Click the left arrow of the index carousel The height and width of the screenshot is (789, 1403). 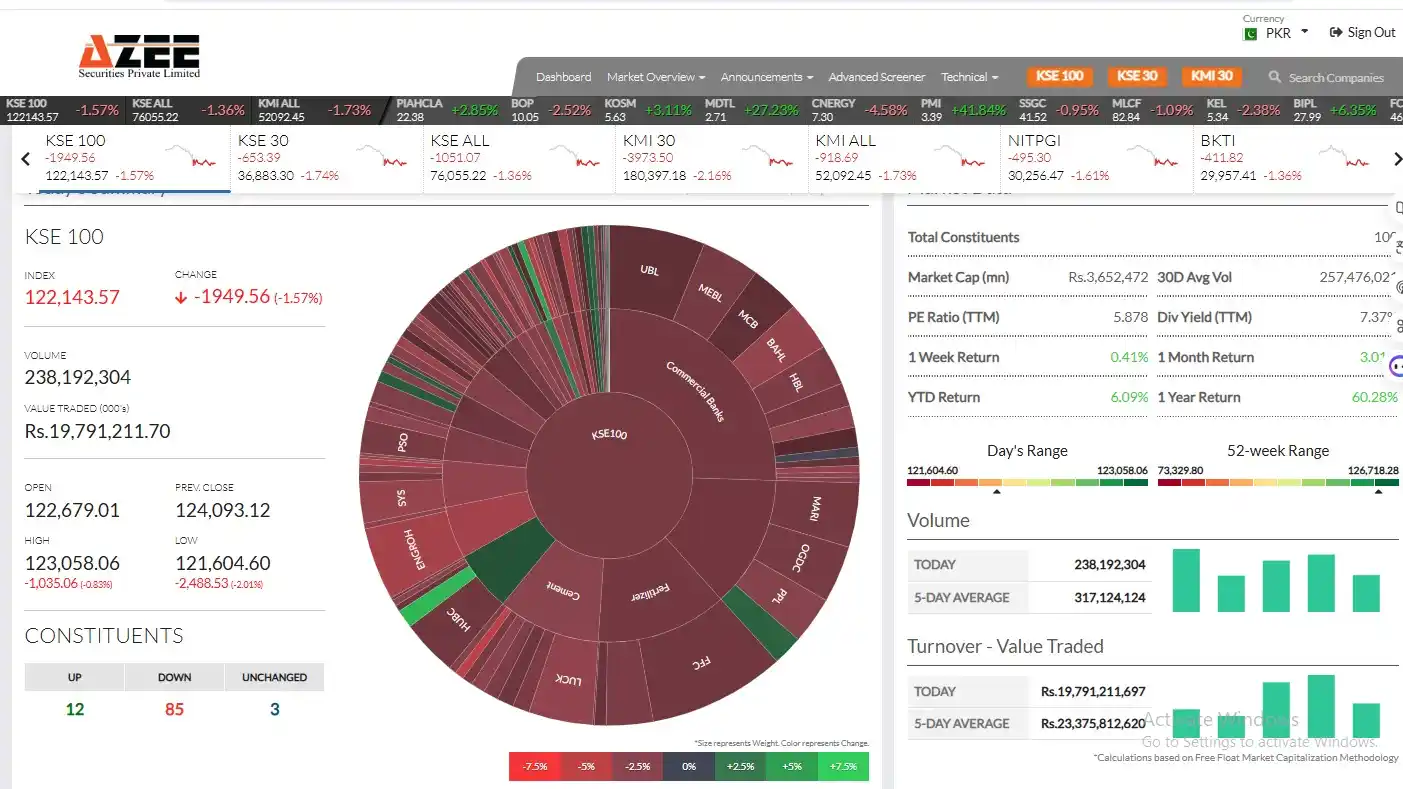pyautogui.click(x=26, y=158)
